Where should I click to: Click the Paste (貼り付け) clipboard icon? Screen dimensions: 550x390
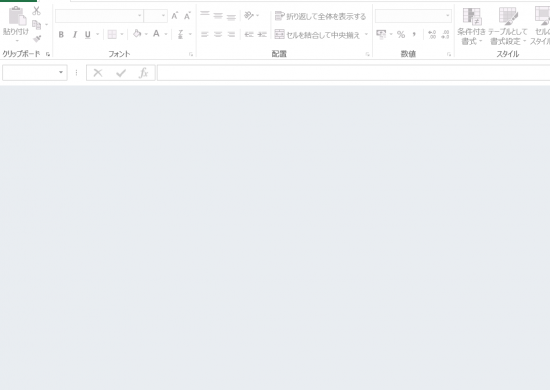pos(16,16)
